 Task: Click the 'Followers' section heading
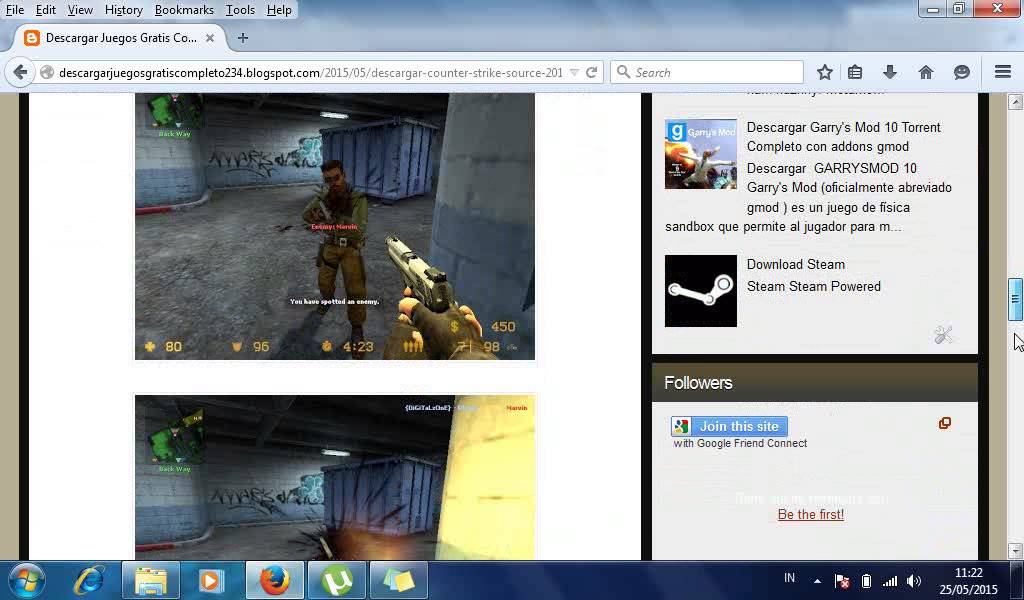point(698,383)
